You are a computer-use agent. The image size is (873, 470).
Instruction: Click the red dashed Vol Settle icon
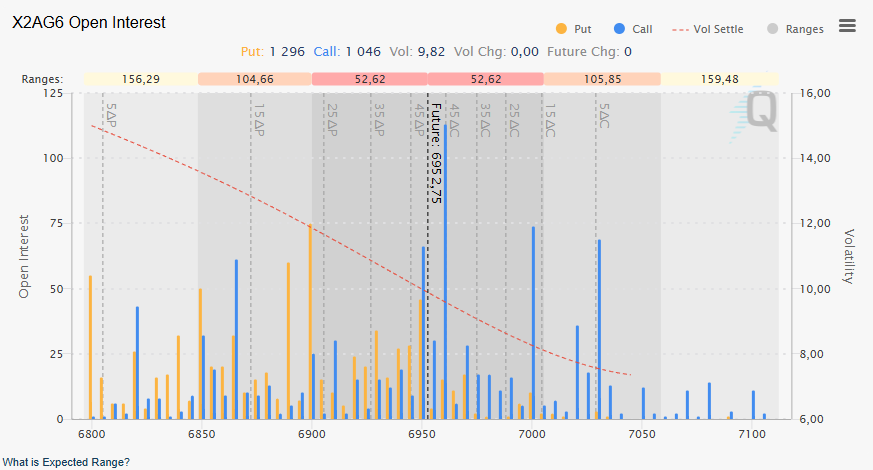click(678, 30)
